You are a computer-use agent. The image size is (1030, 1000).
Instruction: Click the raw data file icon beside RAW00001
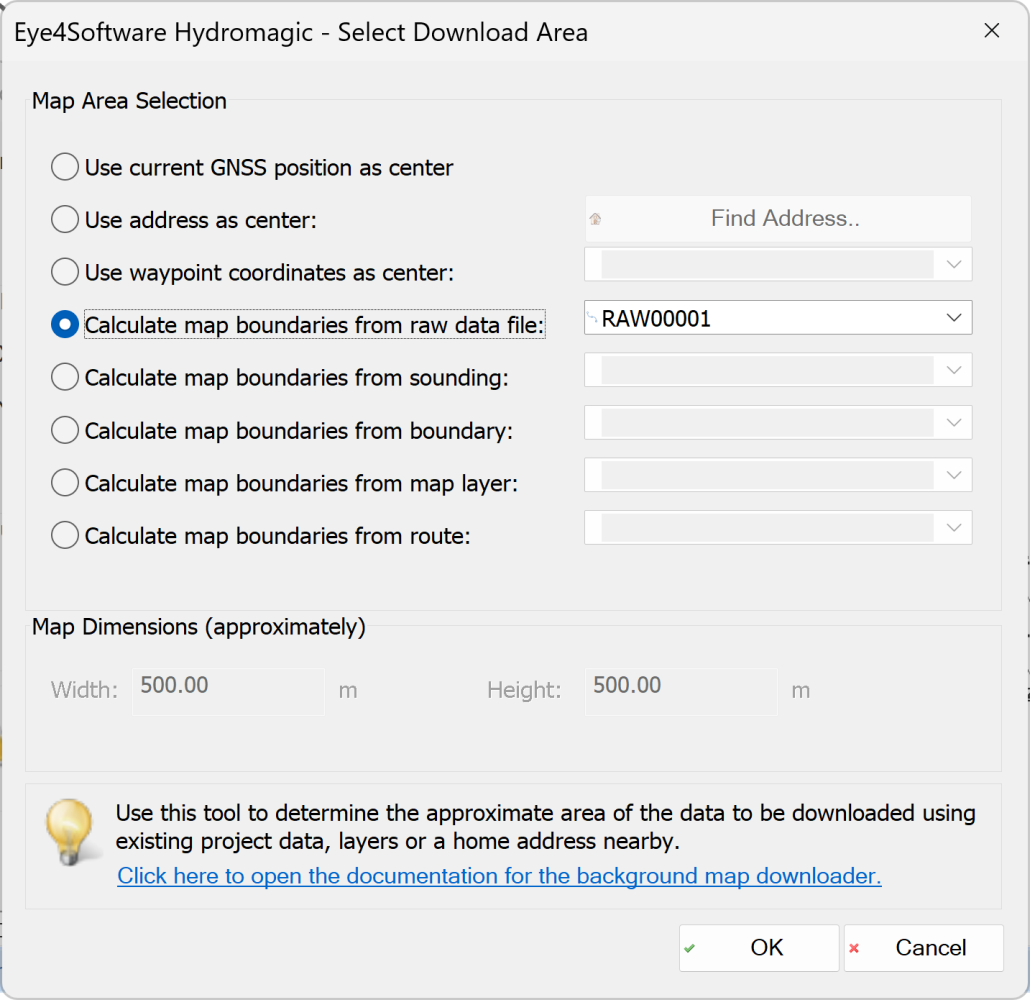click(592, 318)
